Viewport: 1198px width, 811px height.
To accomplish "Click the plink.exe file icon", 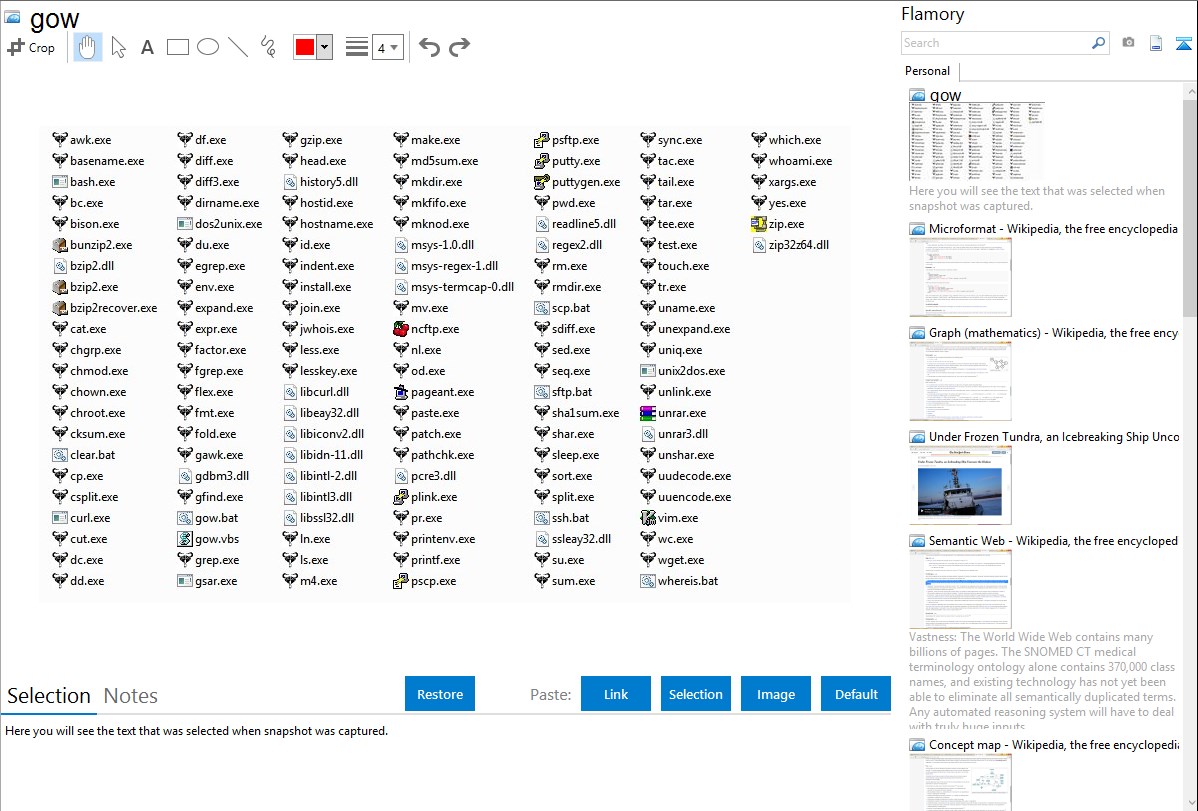I will (x=401, y=497).
